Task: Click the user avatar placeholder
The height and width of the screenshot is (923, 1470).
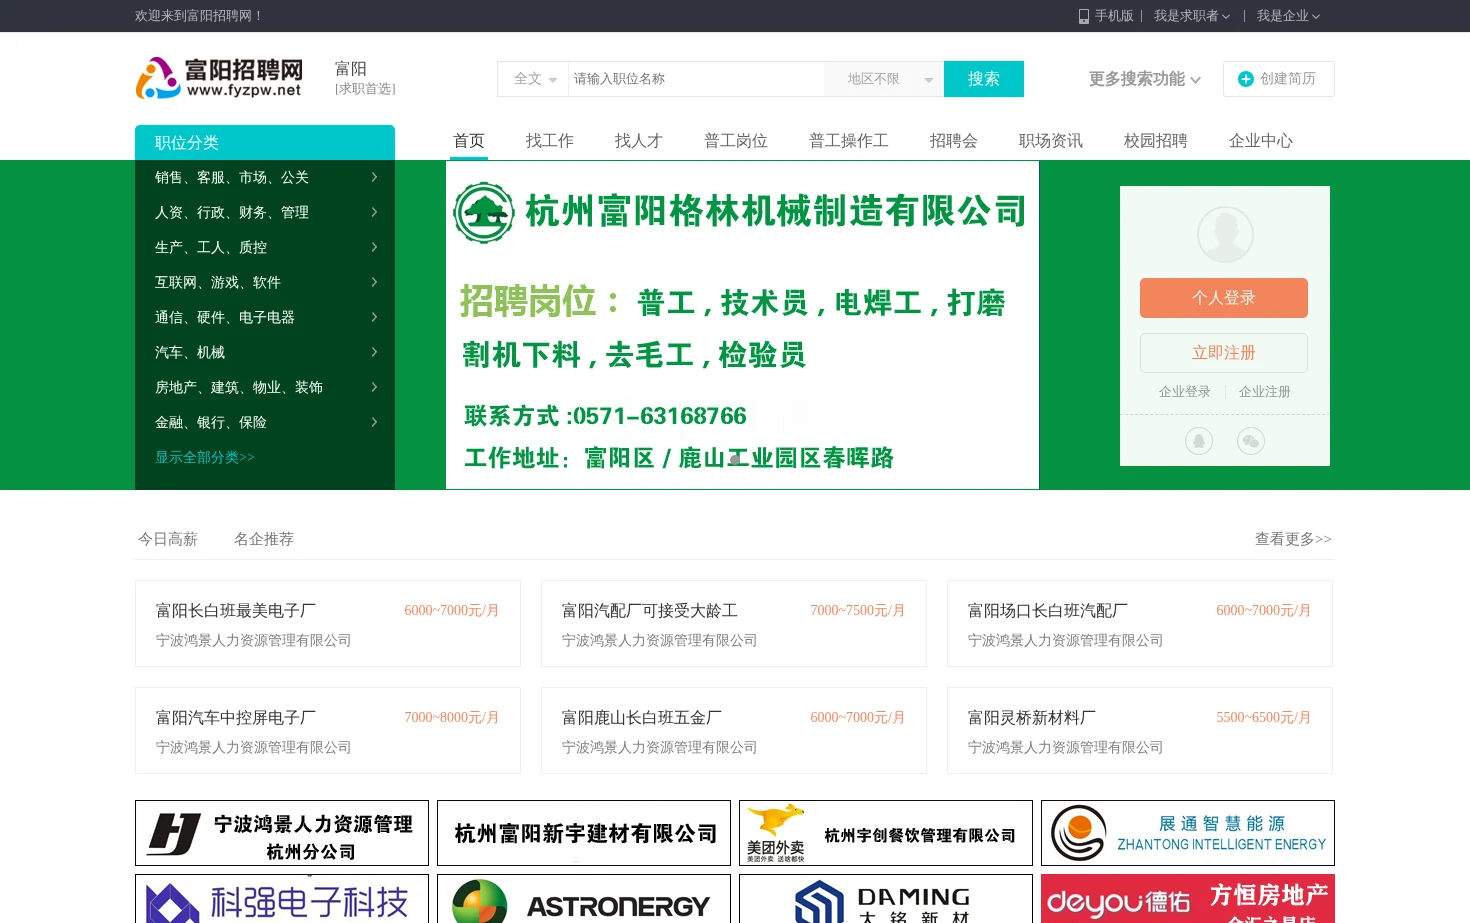Action: coord(1225,235)
